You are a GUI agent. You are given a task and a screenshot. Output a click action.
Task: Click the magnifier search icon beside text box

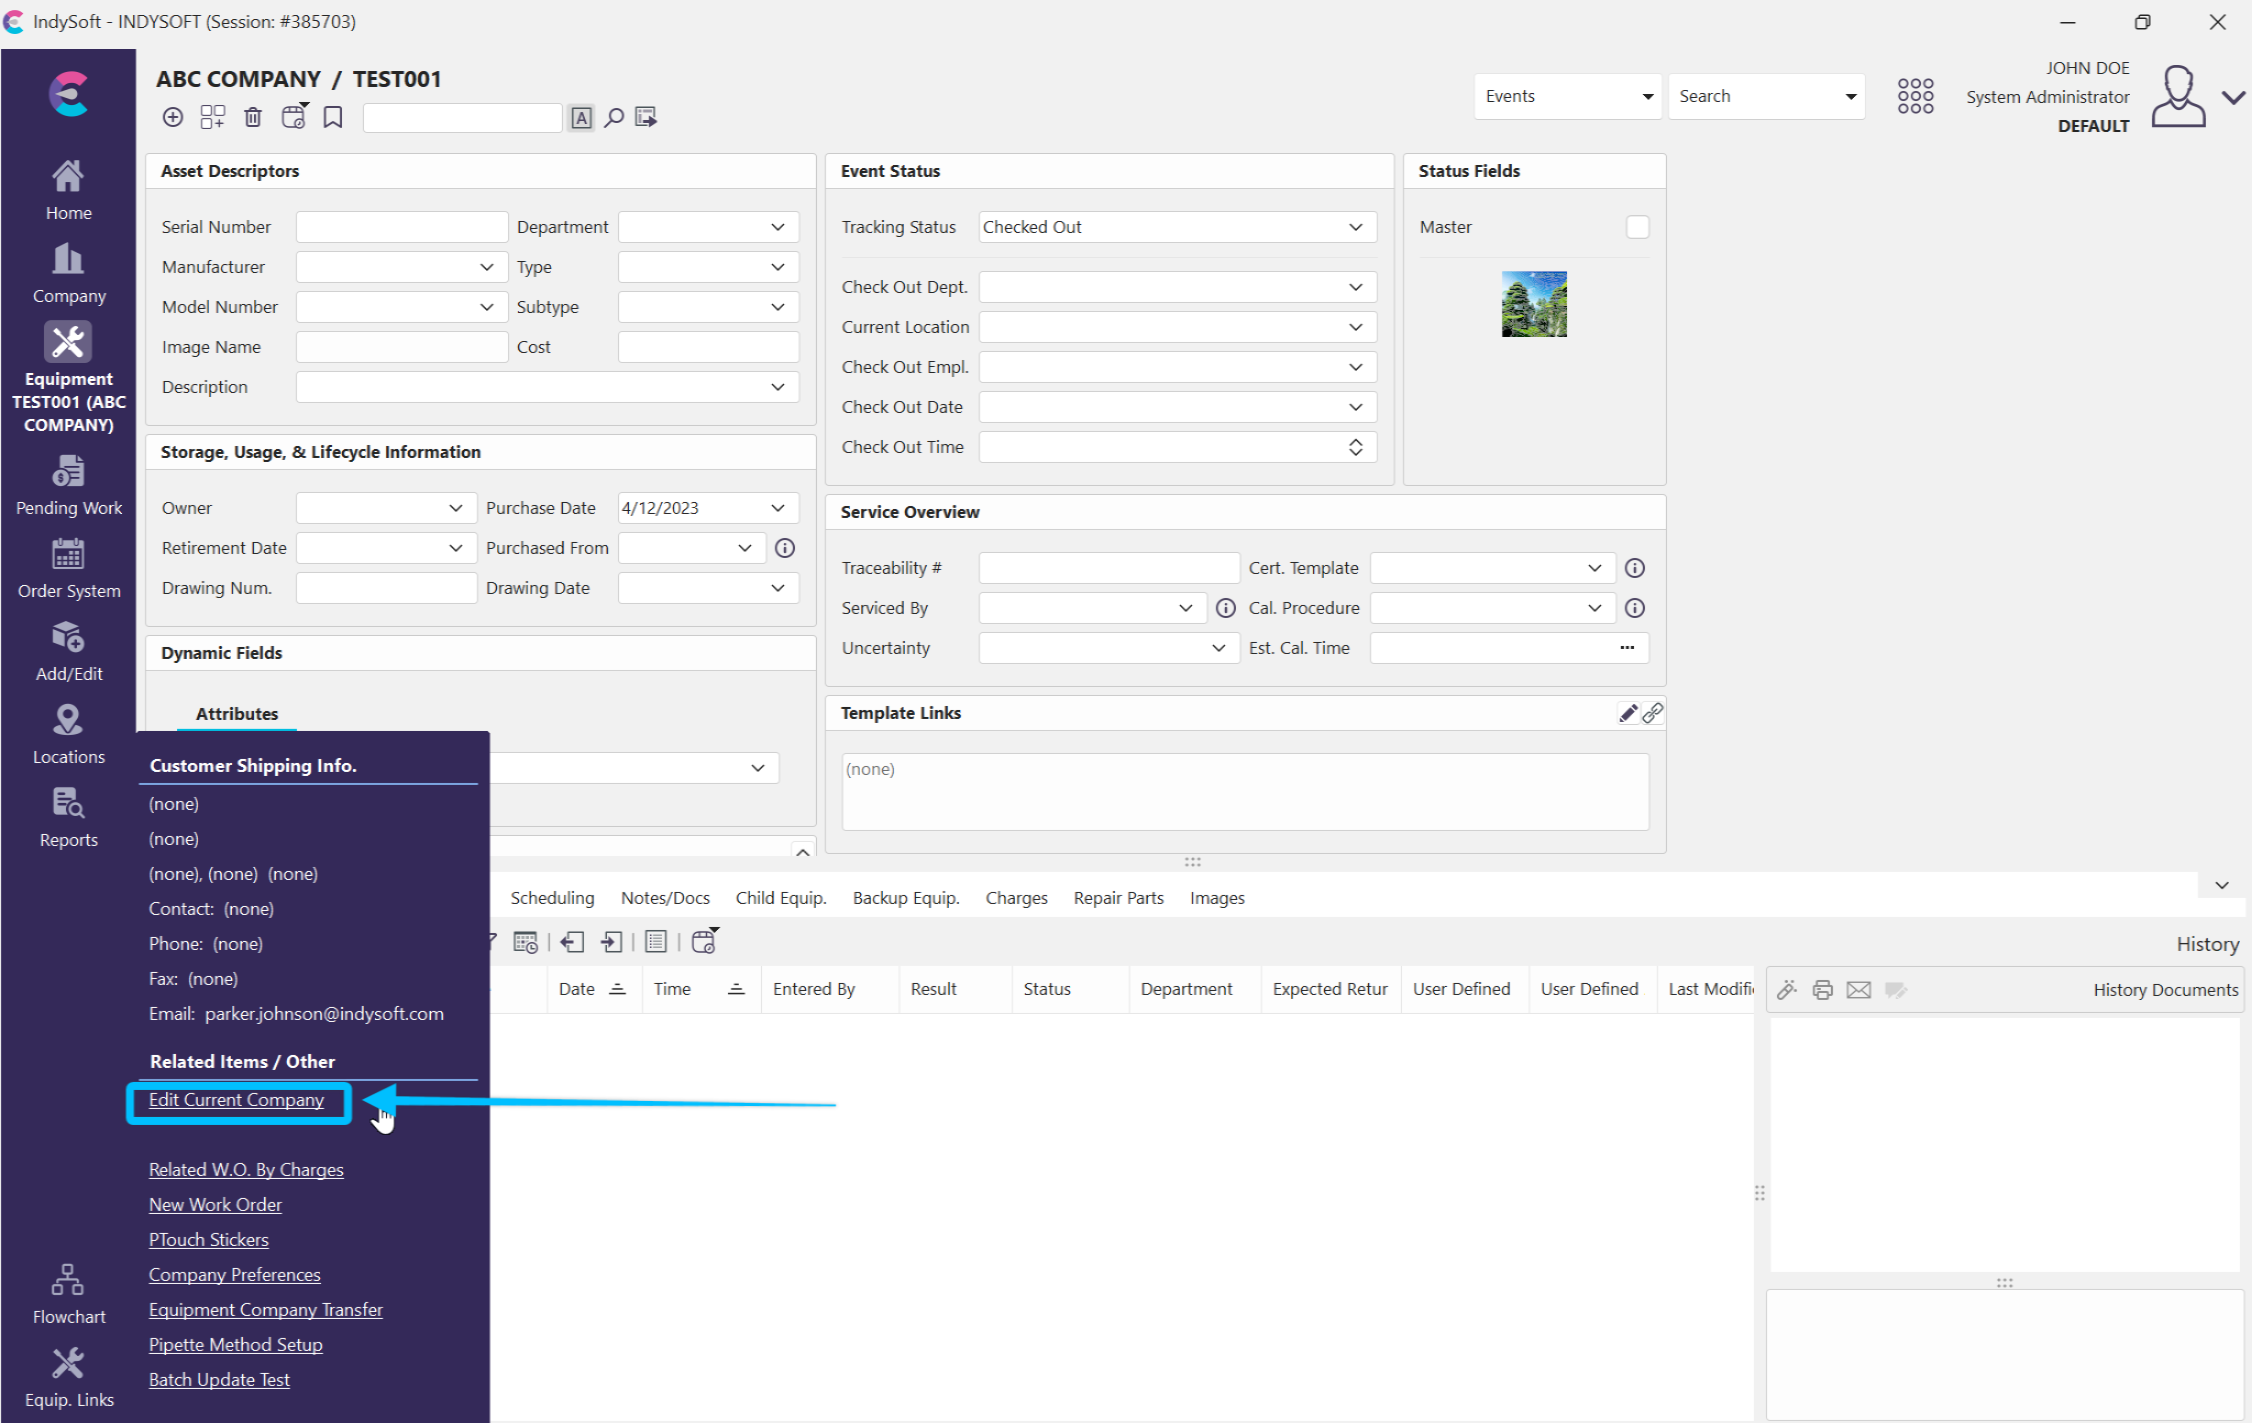pyautogui.click(x=614, y=118)
